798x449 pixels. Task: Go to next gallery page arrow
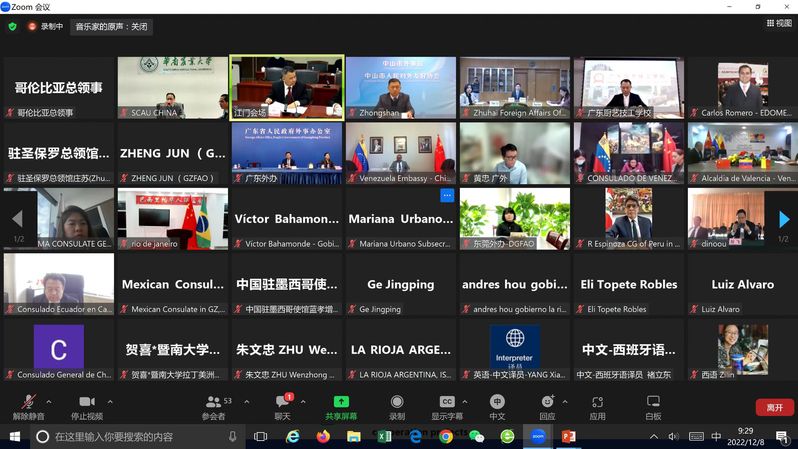pyautogui.click(x=784, y=219)
